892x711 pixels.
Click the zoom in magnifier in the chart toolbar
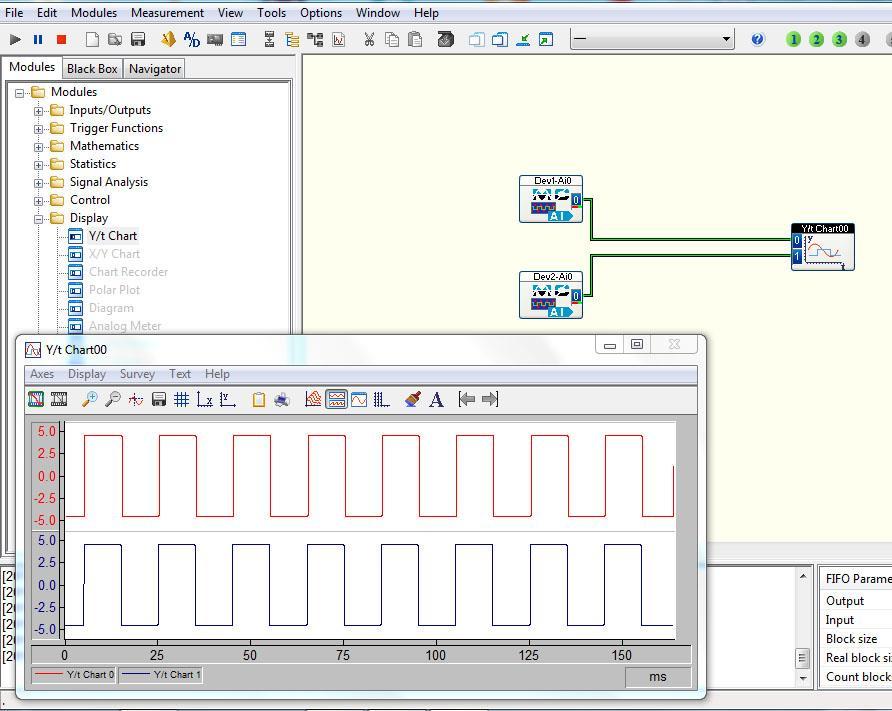pos(89,399)
